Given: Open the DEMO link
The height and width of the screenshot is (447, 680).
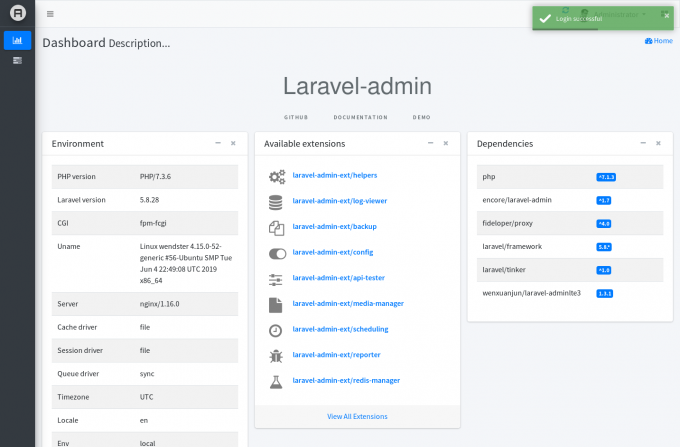Looking at the screenshot, I should click(x=422, y=117).
